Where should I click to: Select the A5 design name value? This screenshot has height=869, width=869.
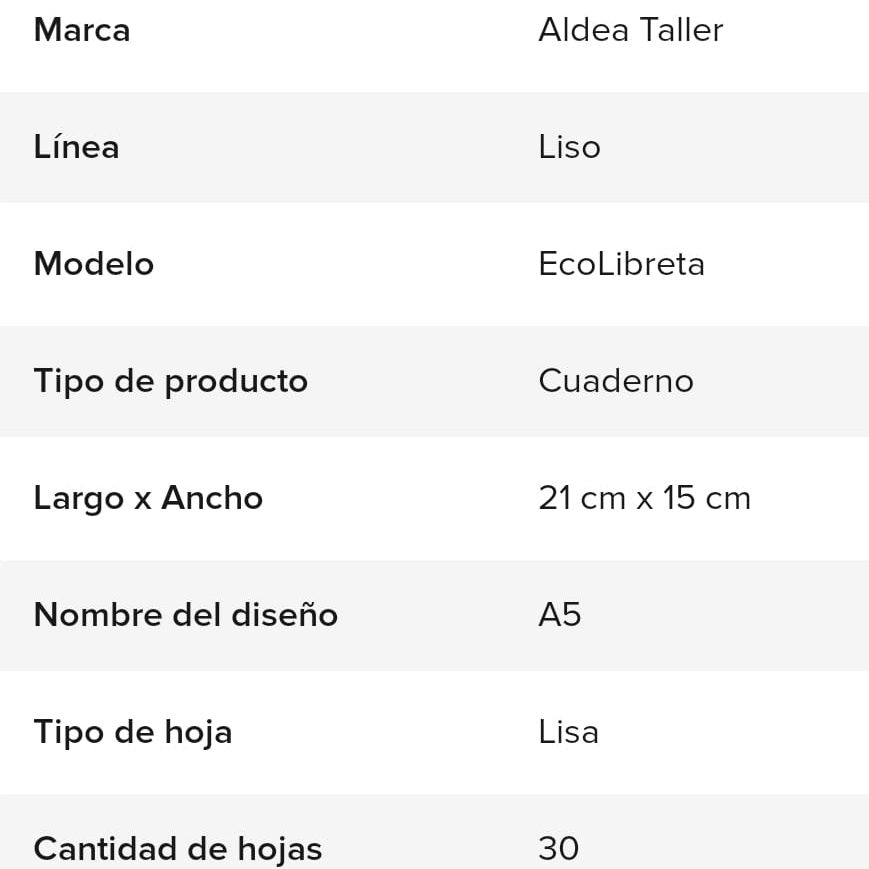(559, 615)
